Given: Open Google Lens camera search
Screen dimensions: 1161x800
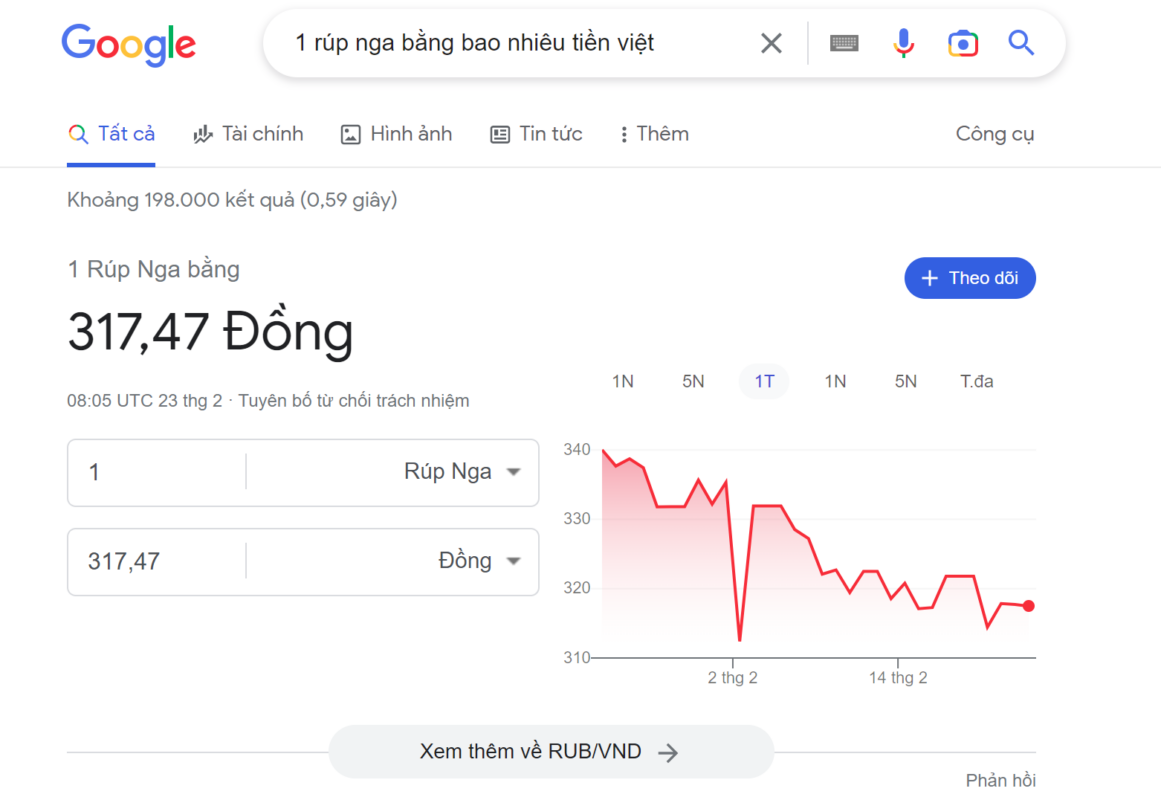Looking at the screenshot, I should (962, 42).
